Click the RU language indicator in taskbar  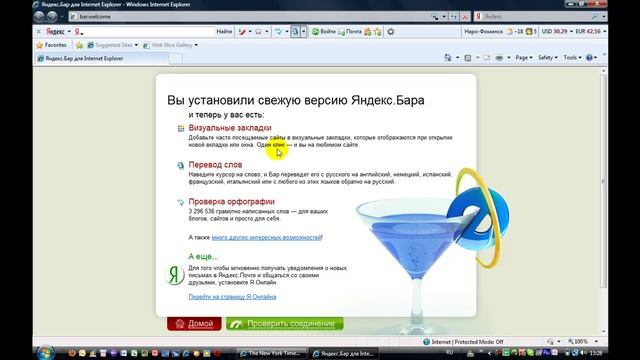point(449,352)
